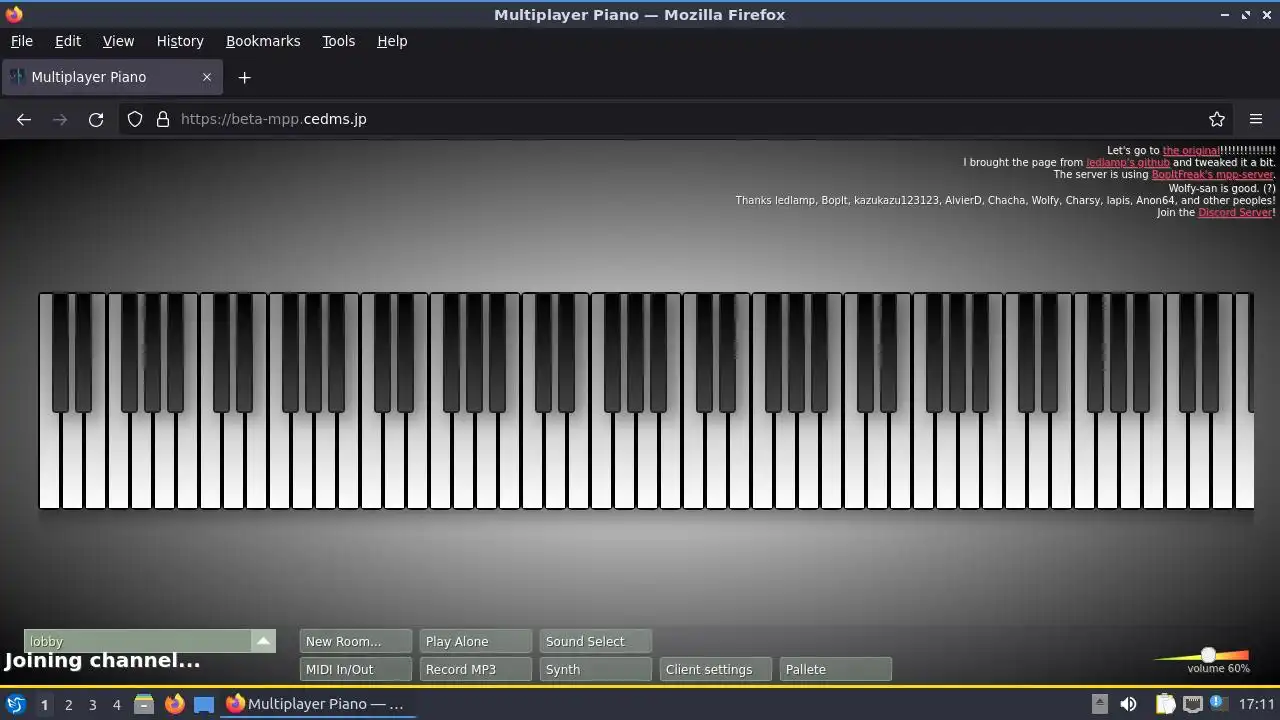Open Client settings
The width and height of the screenshot is (1280, 720).
[x=716, y=669]
